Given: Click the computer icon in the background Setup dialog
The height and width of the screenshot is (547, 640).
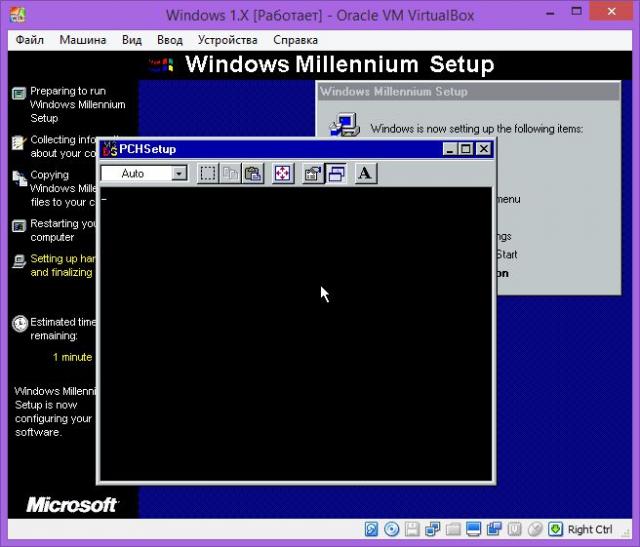Looking at the screenshot, I should click(345, 124).
